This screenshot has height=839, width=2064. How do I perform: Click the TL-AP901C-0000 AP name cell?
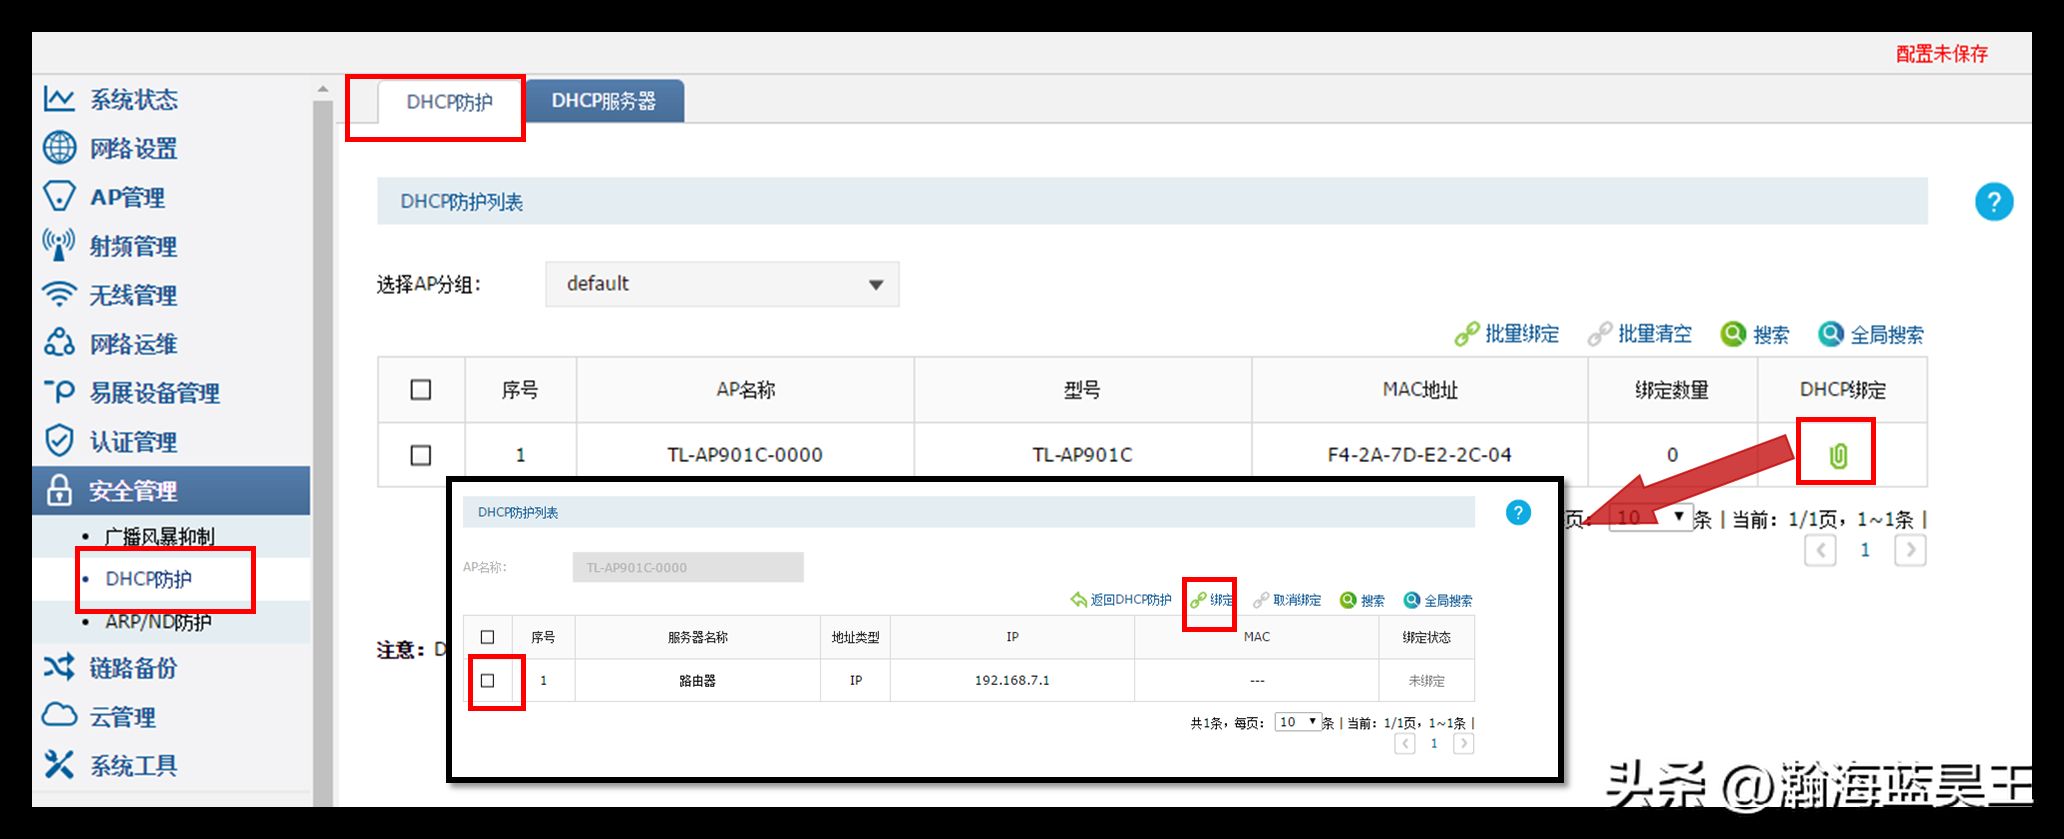745,455
